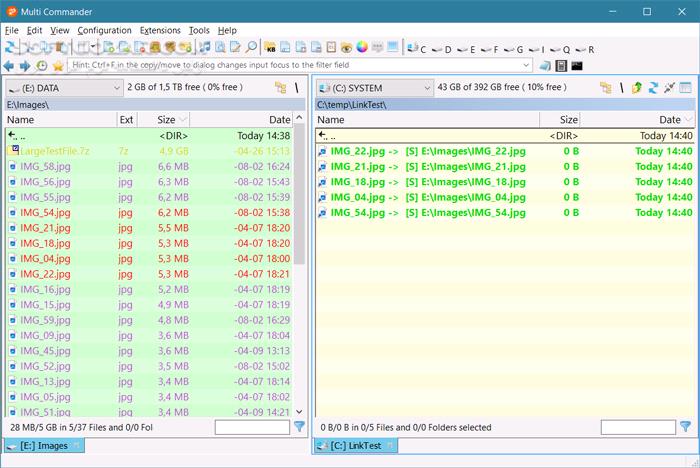
Task: Switch to drive C button in toolbar
Action: click(x=417, y=49)
